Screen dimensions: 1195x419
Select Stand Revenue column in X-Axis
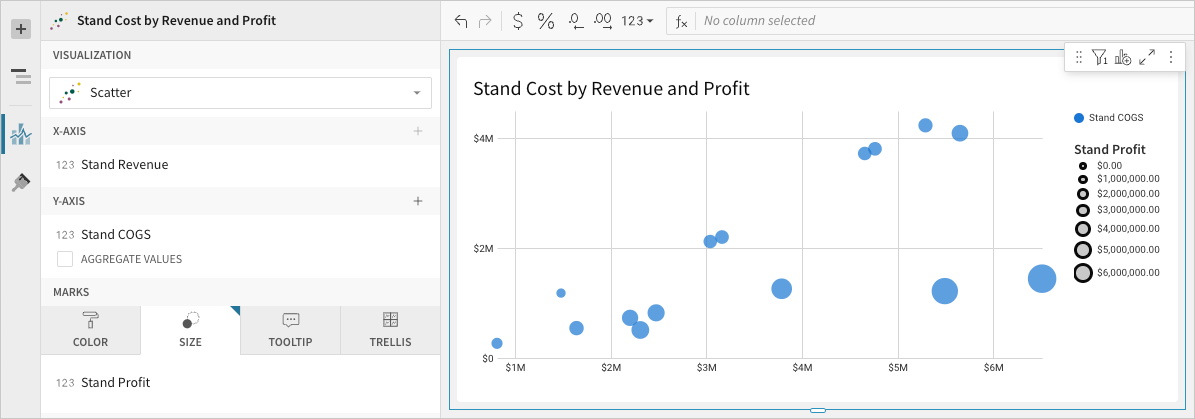point(124,165)
